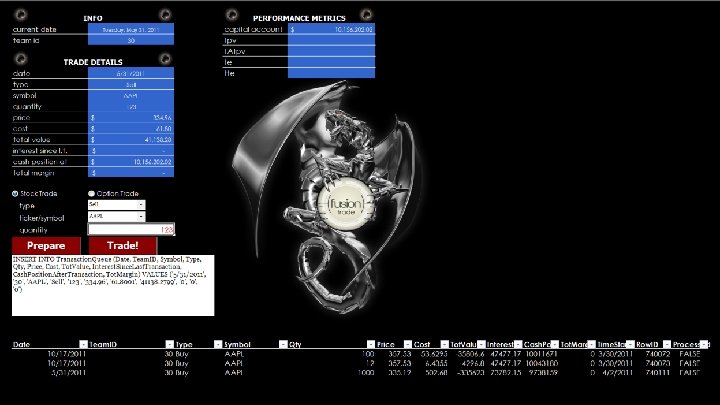Select the trade details cost value cell
The height and width of the screenshot is (405, 720).
pyautogui.click(x=131, y=129)
